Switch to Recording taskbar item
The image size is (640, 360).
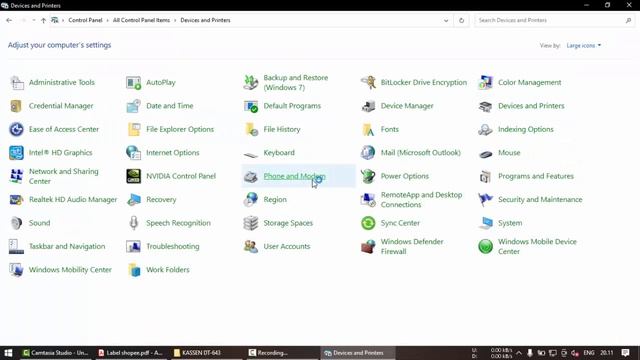pos(281,353)
